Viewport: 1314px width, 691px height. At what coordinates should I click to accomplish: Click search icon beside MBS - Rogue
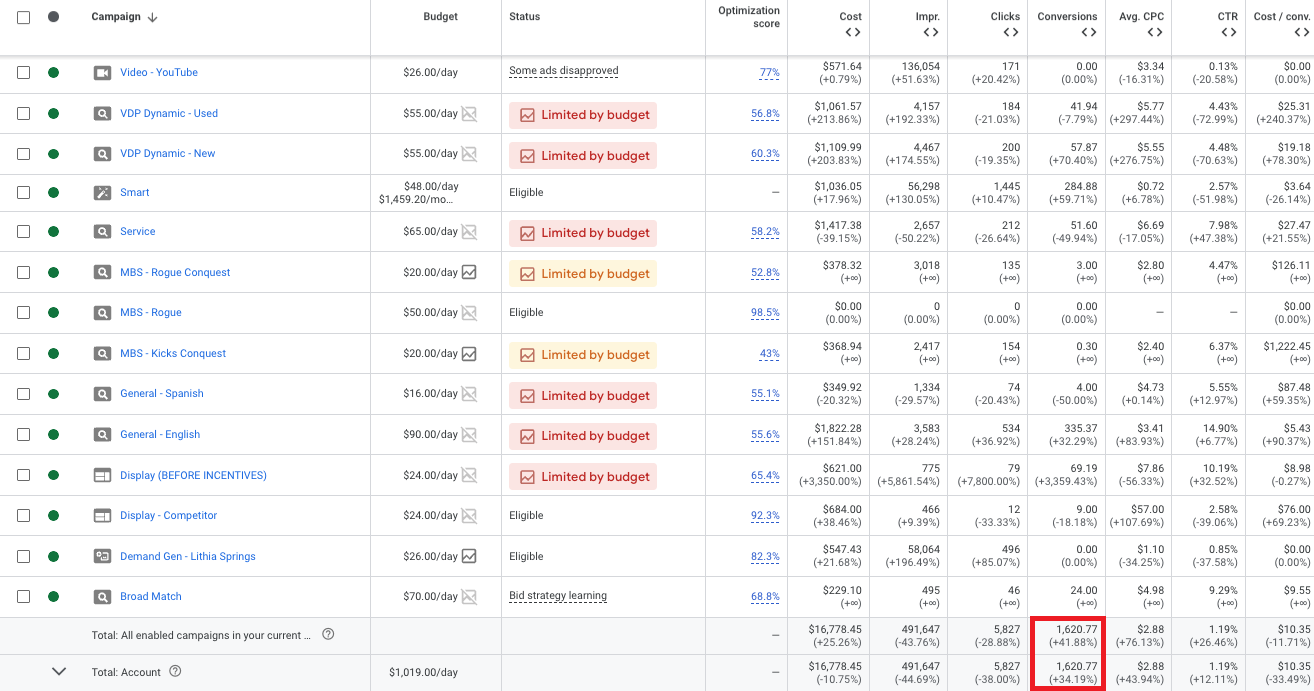102,312
